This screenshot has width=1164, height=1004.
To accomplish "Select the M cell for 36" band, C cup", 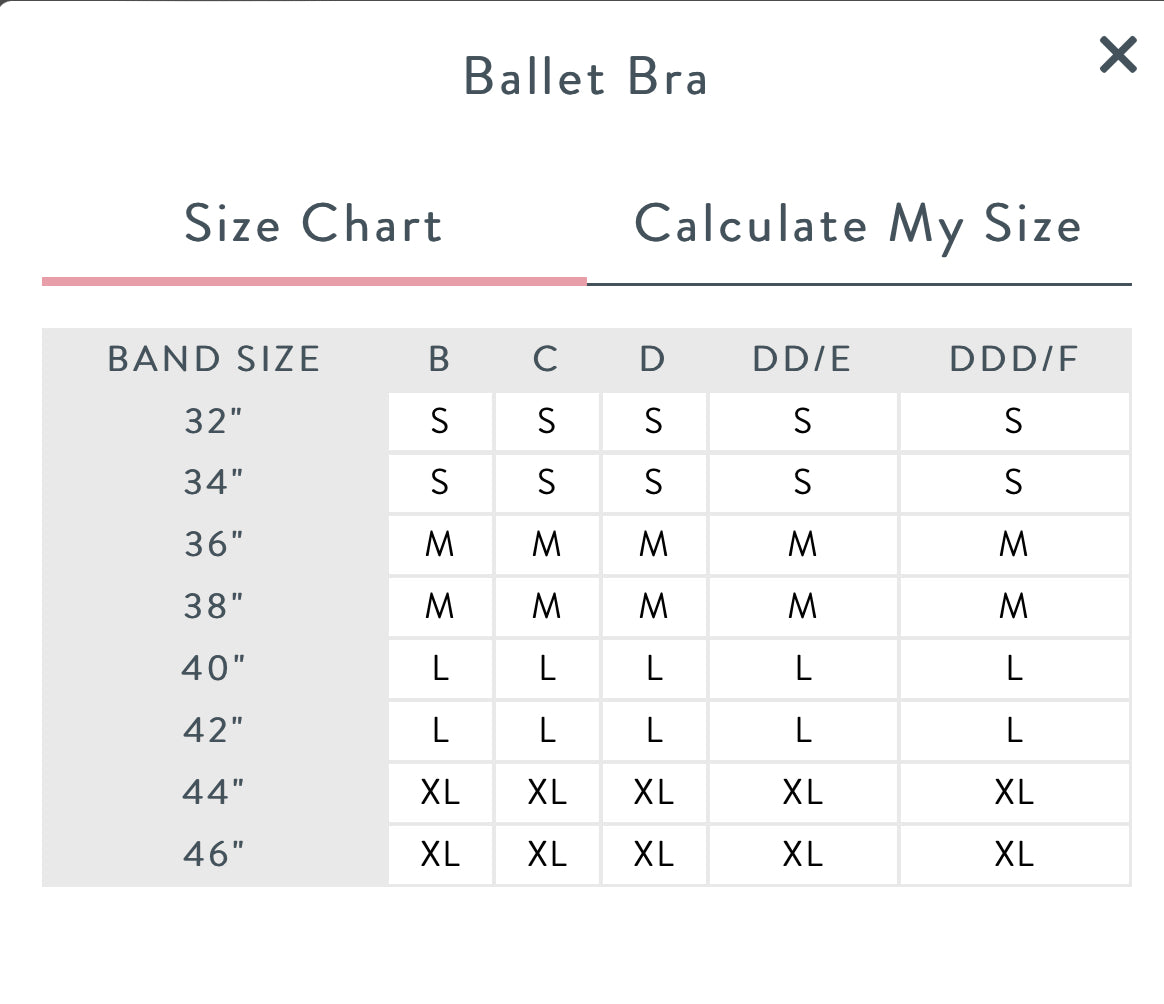I will pos(546,545).
